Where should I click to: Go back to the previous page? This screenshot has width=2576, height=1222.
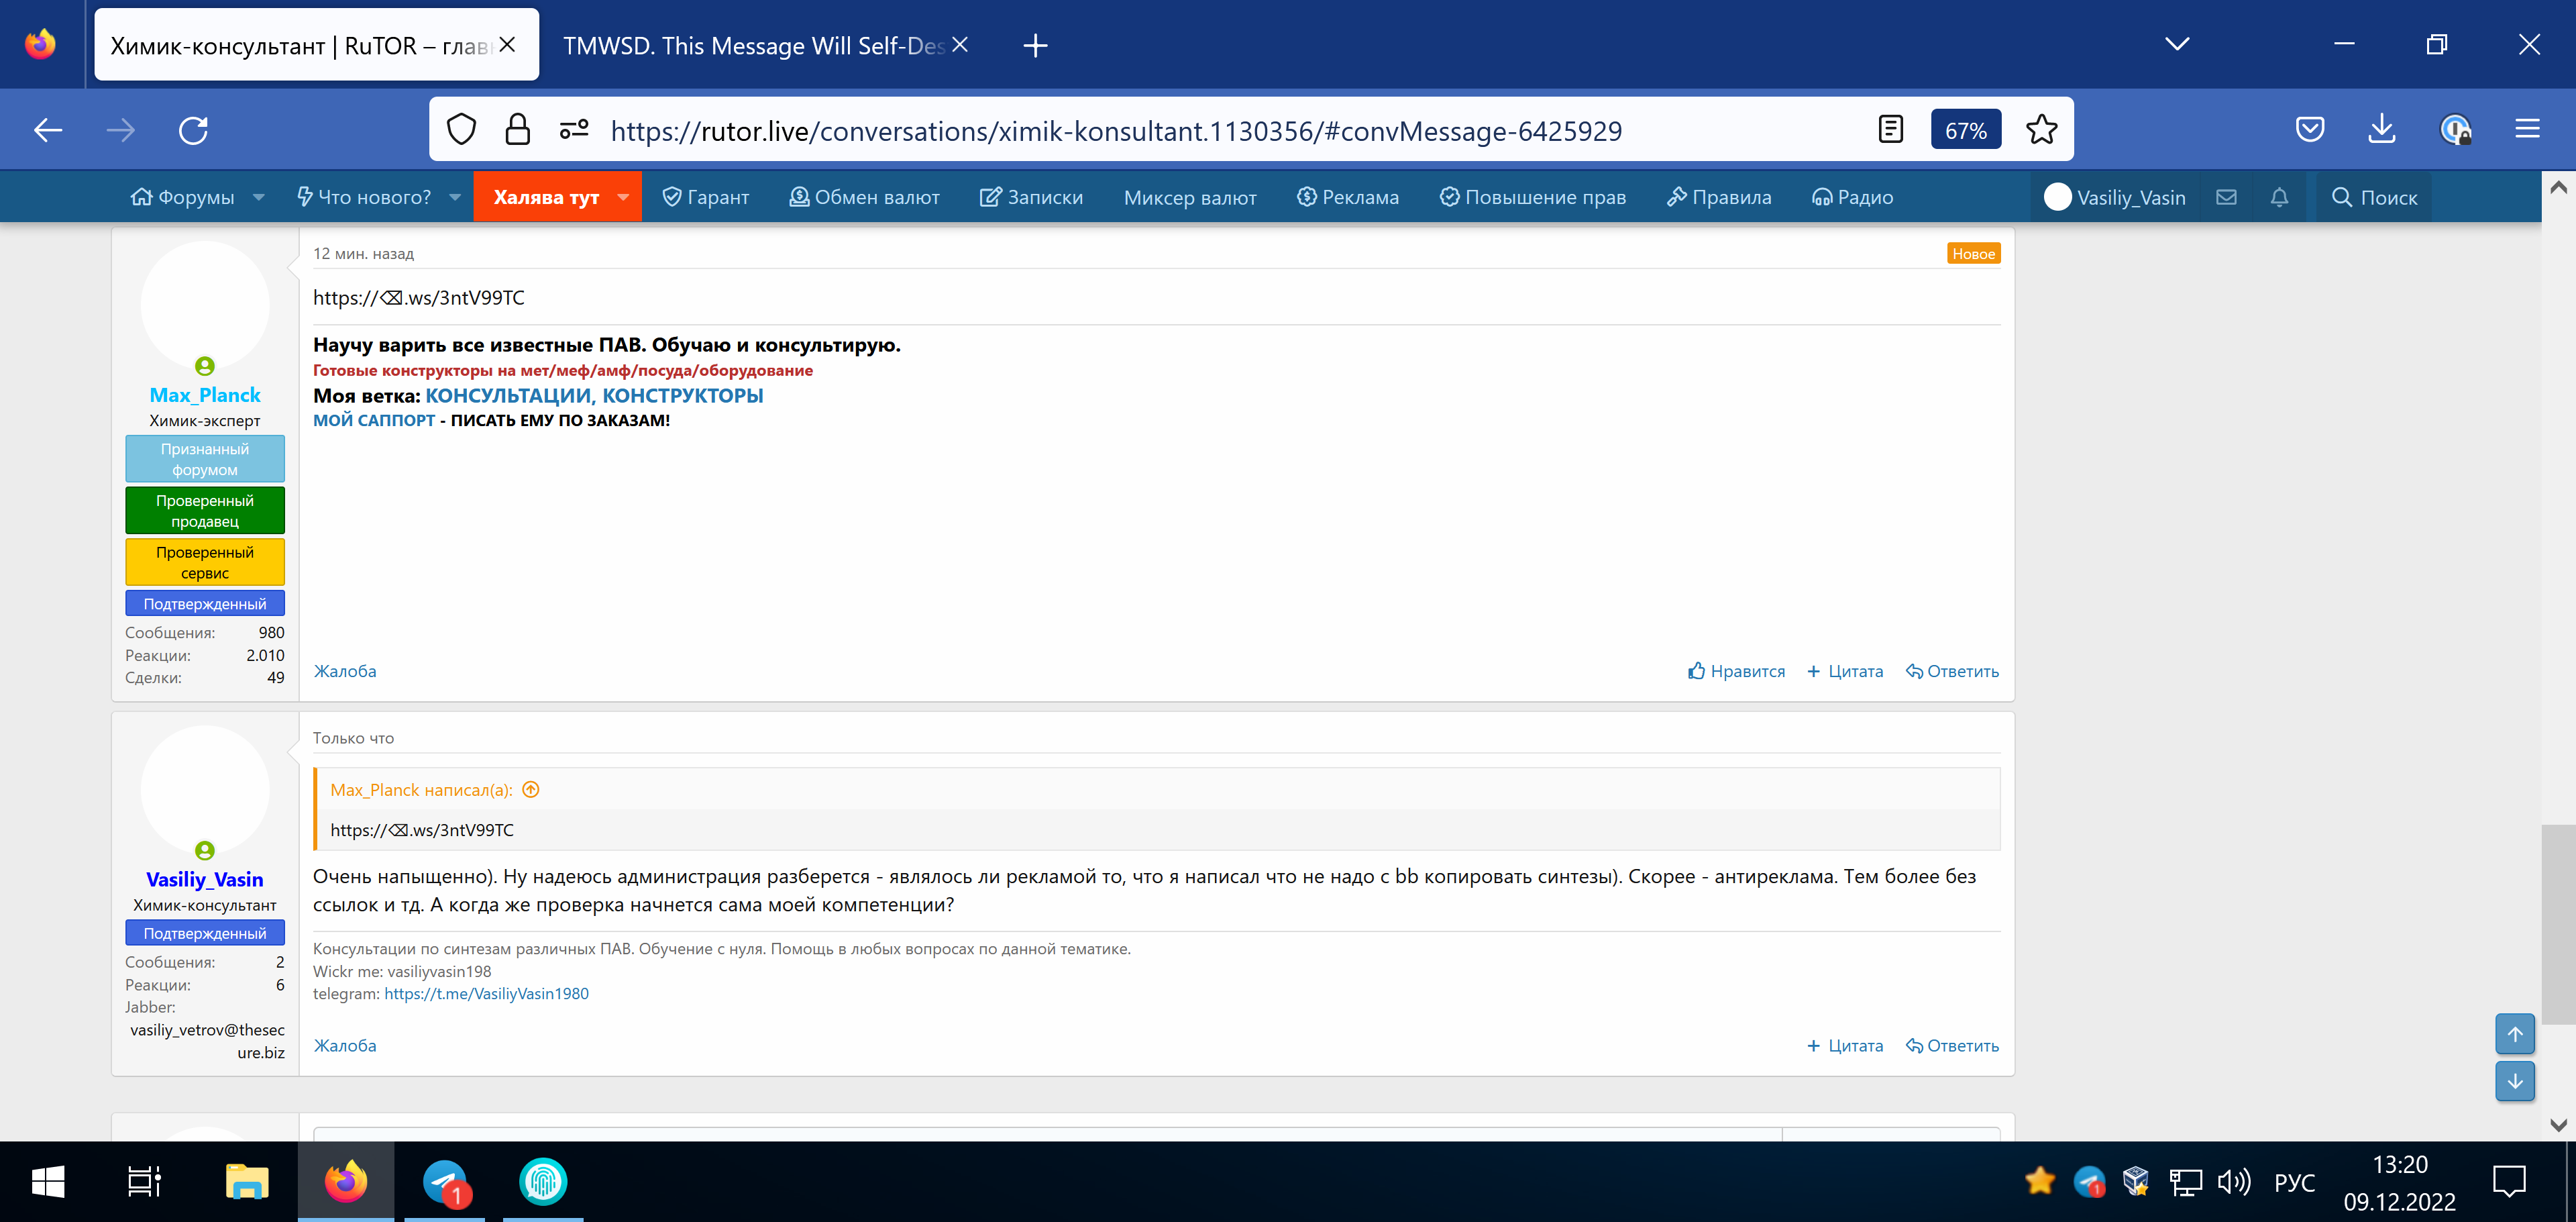point(48,130)
